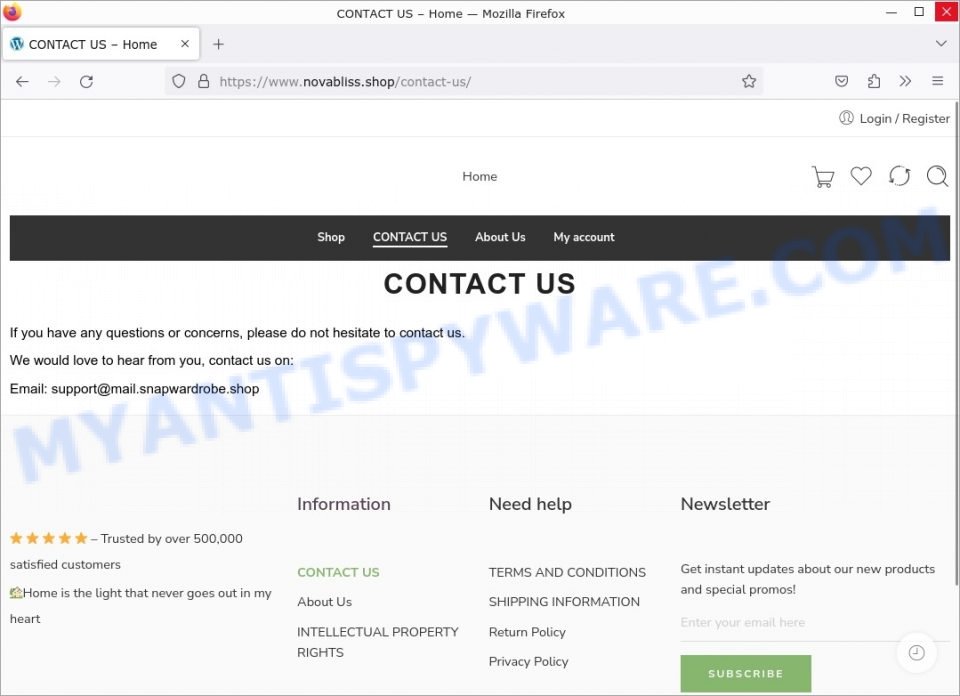Open the INTELLECTUAL PROPERTY RIGHTS link
960x696 pixels.
(x=378, y=642)
